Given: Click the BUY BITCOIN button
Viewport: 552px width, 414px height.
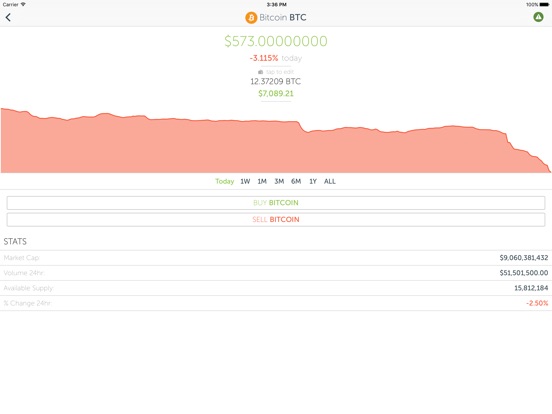Looking at the screenshot, I should (x=276, y=203).
